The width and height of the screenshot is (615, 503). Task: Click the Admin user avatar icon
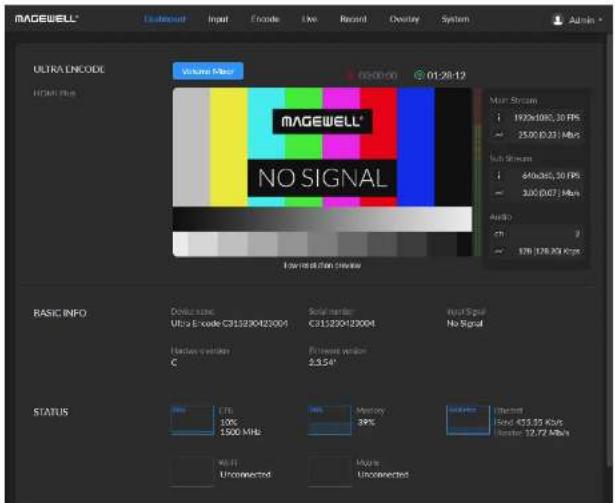(557, 20)
